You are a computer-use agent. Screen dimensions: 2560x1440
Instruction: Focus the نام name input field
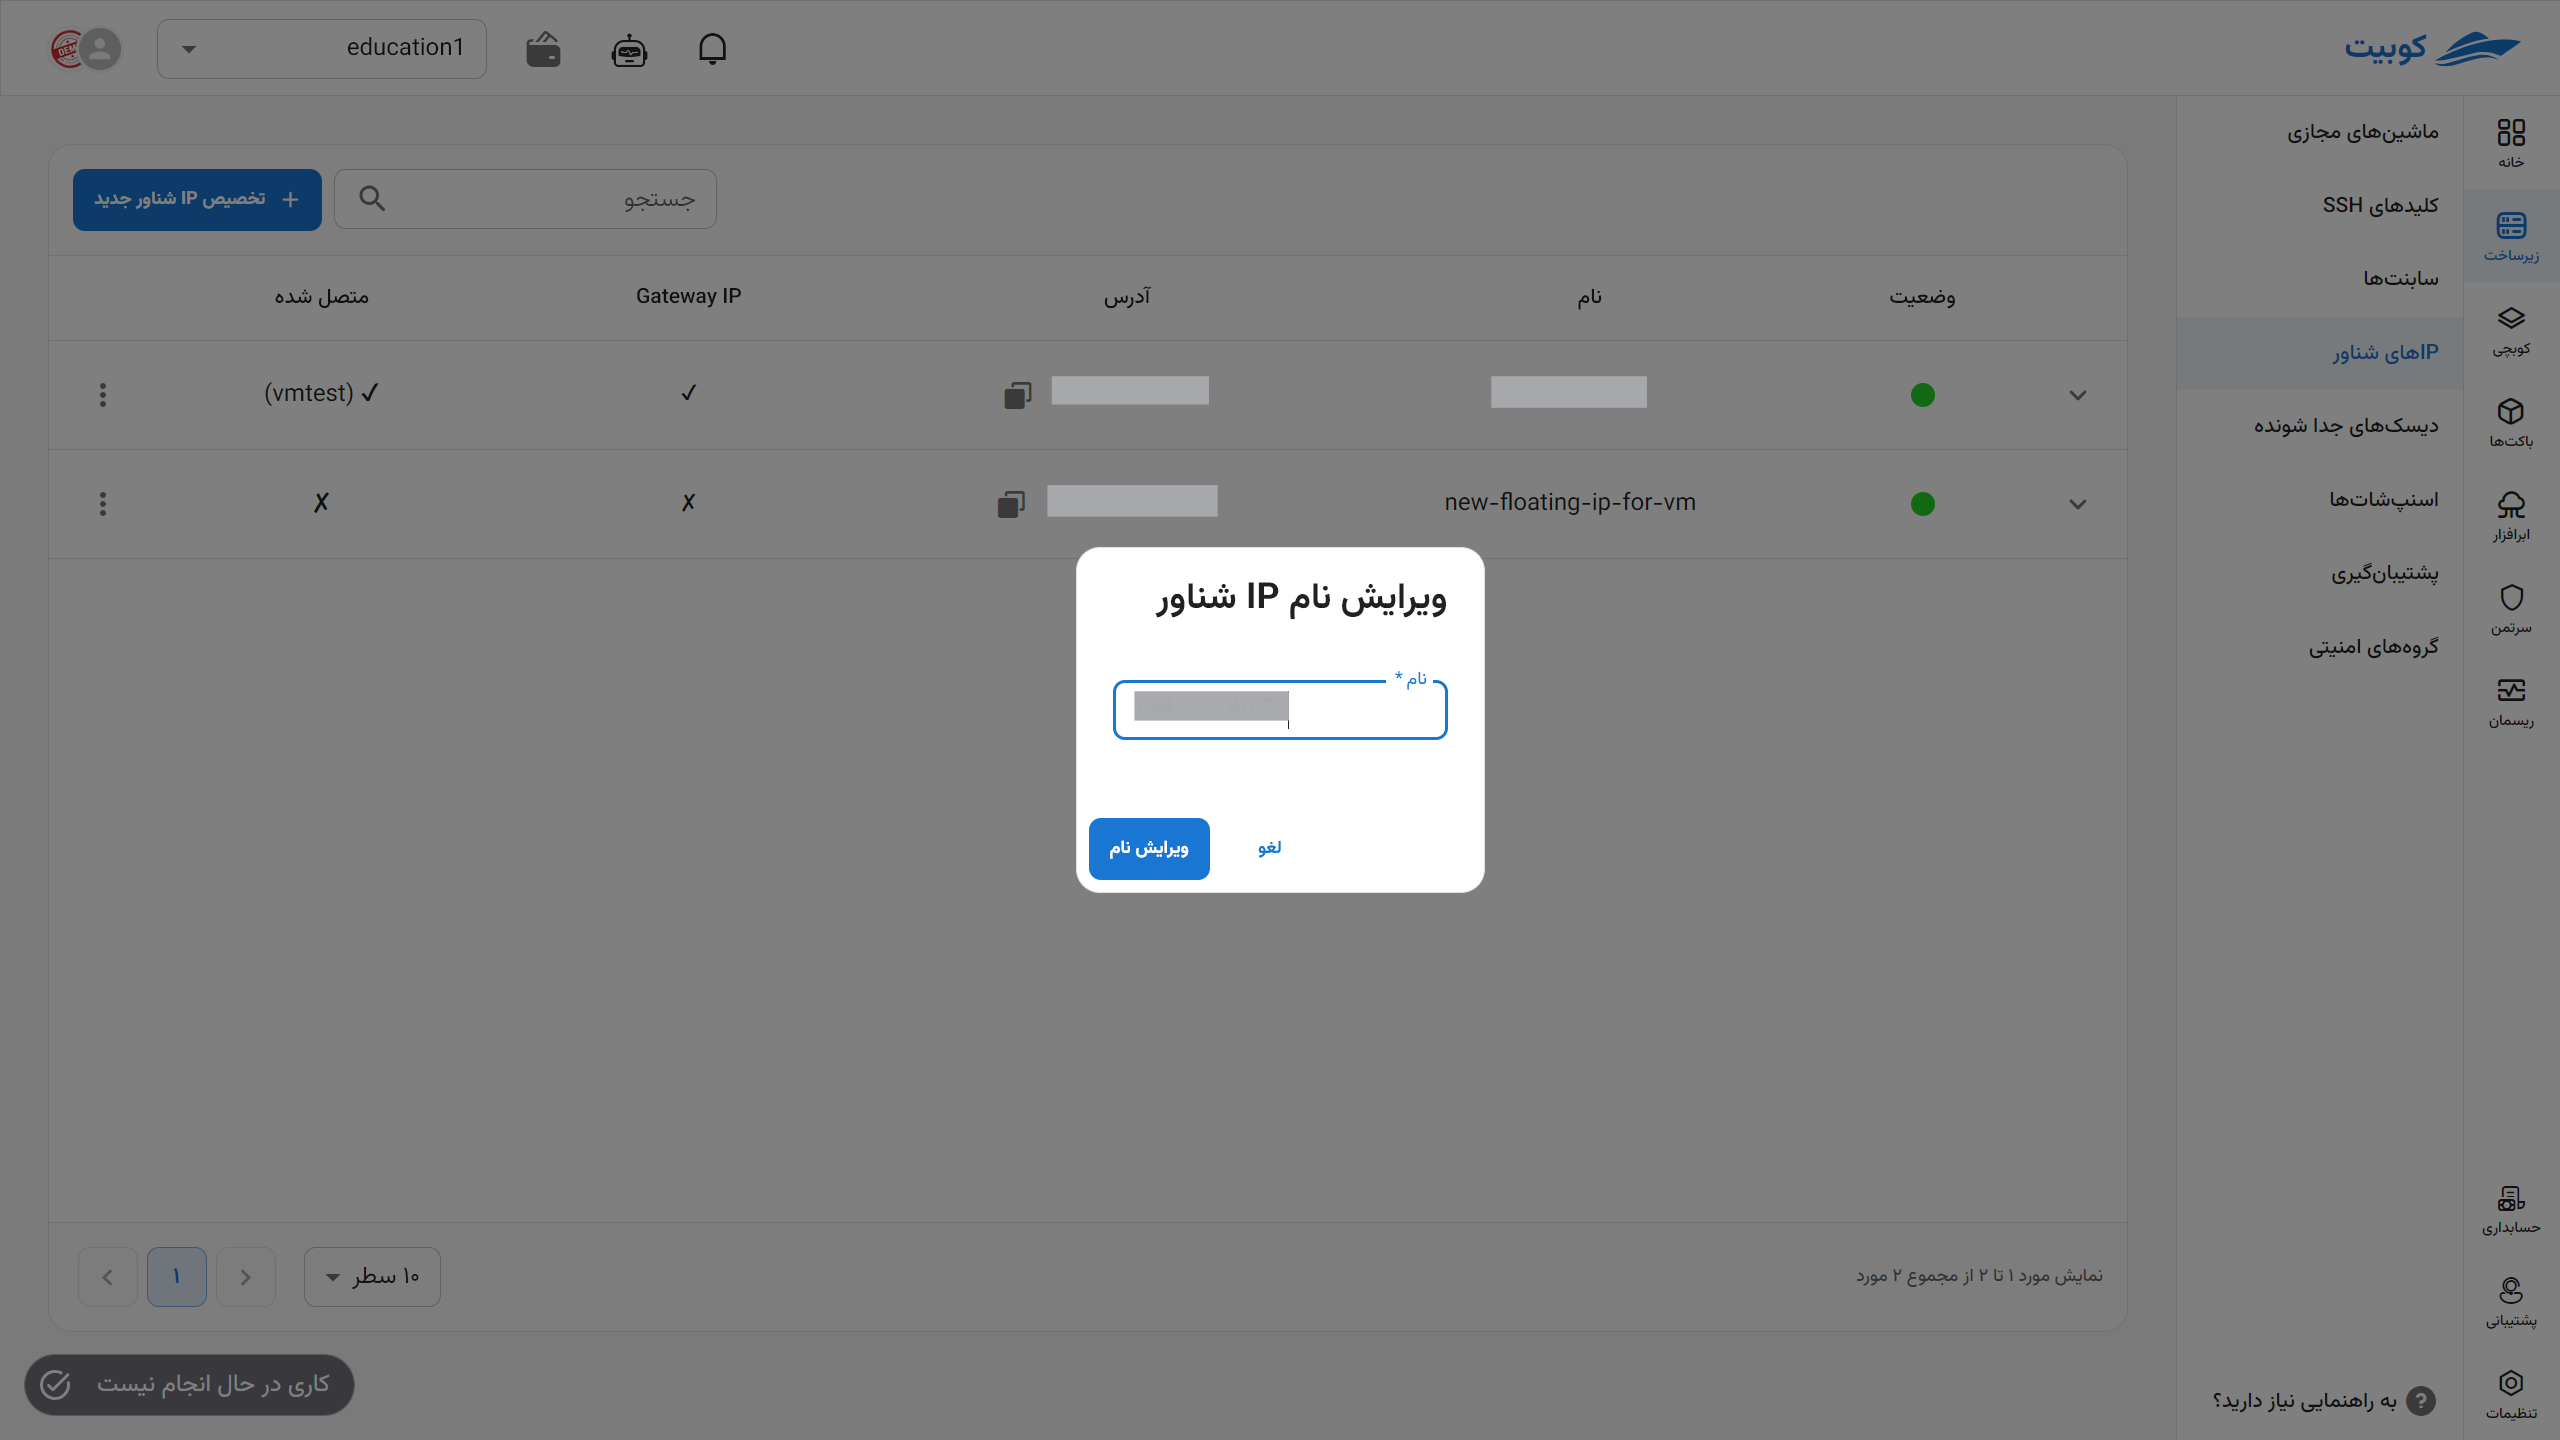[x=1279, y=710]
